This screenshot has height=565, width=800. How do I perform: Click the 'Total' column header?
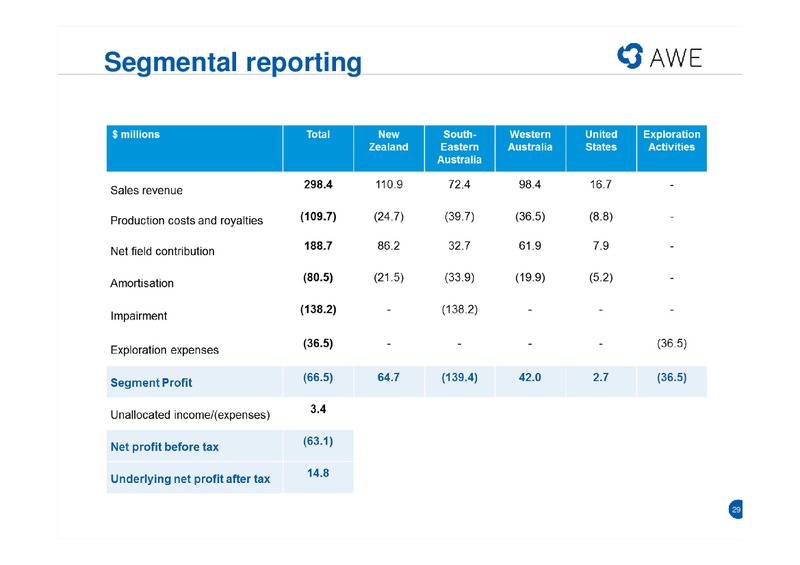click(318, 148)
